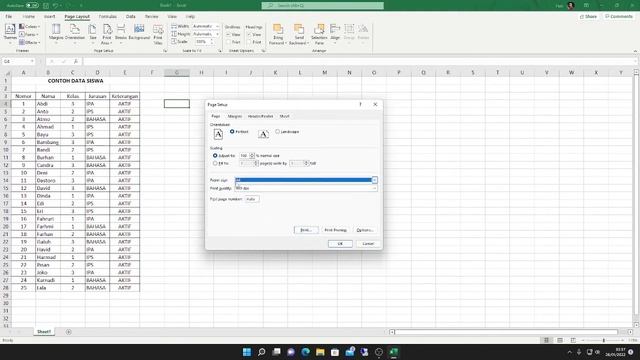Screen dimensions: 640x360
Task: Open the Formulas ribbon tab
Action: coord(108,17)
